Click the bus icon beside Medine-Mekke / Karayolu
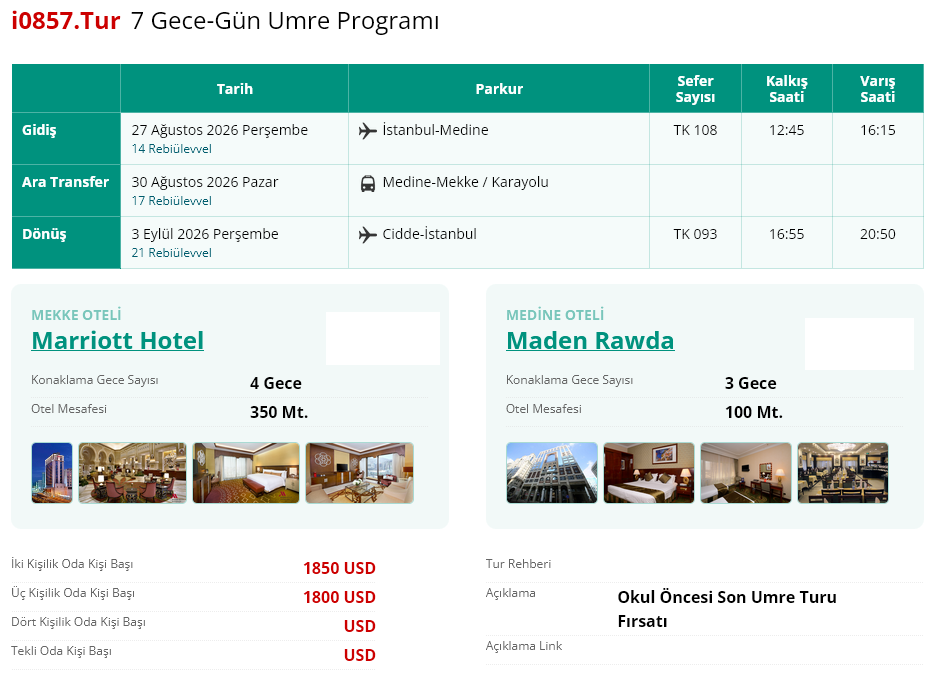This screenshot has height=677, width=937. (x=368, y=183)
